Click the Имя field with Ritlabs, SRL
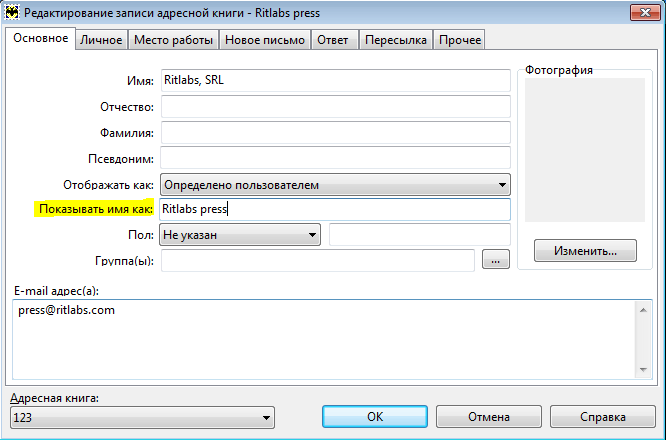The image size is (666, 440). click(x=336, y=80)
